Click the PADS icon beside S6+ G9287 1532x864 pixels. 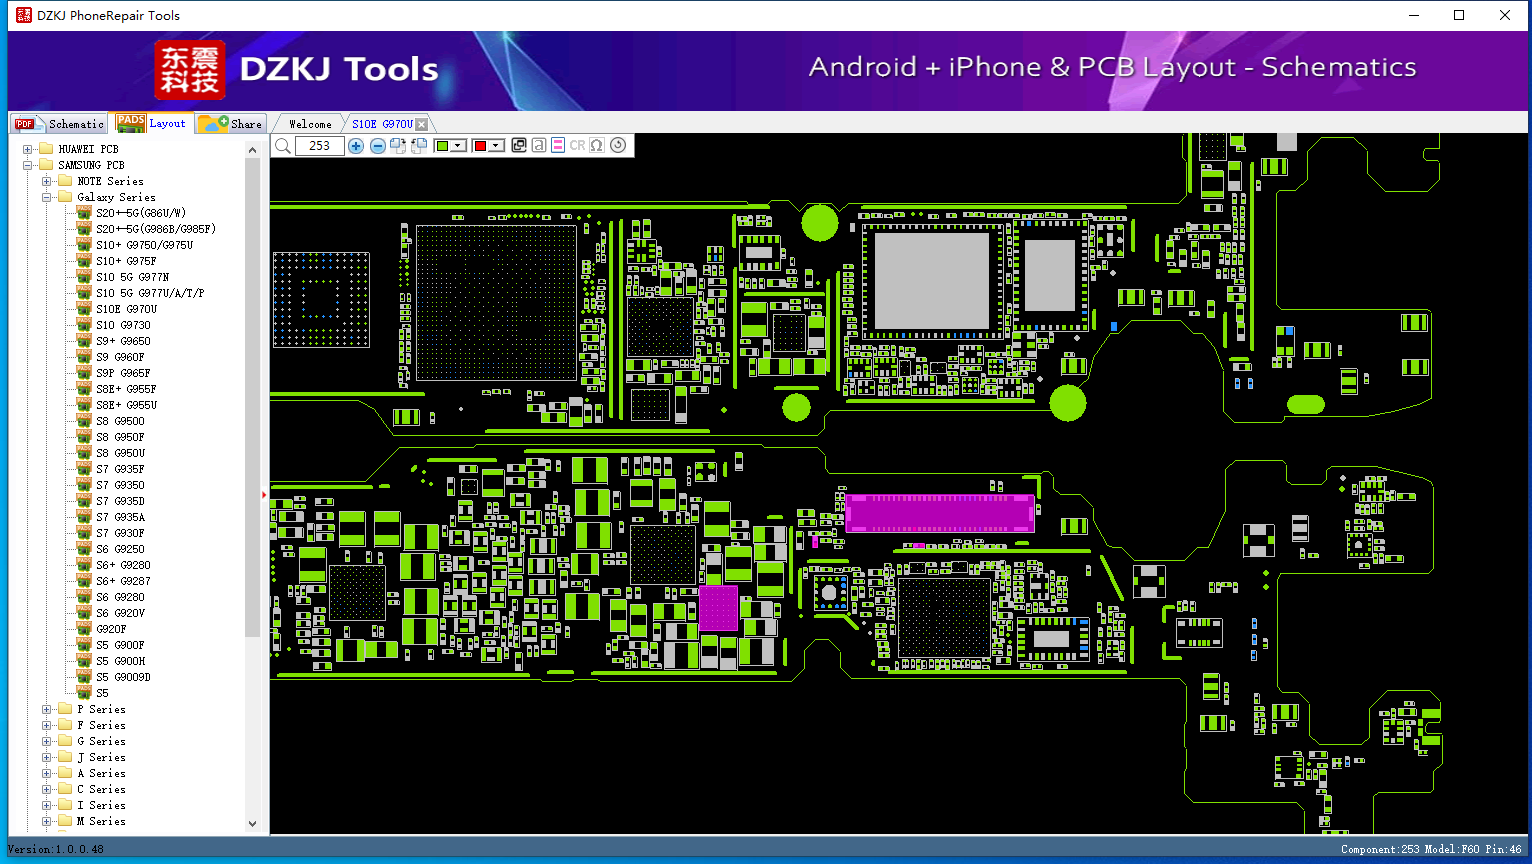(x=84, y=581)
